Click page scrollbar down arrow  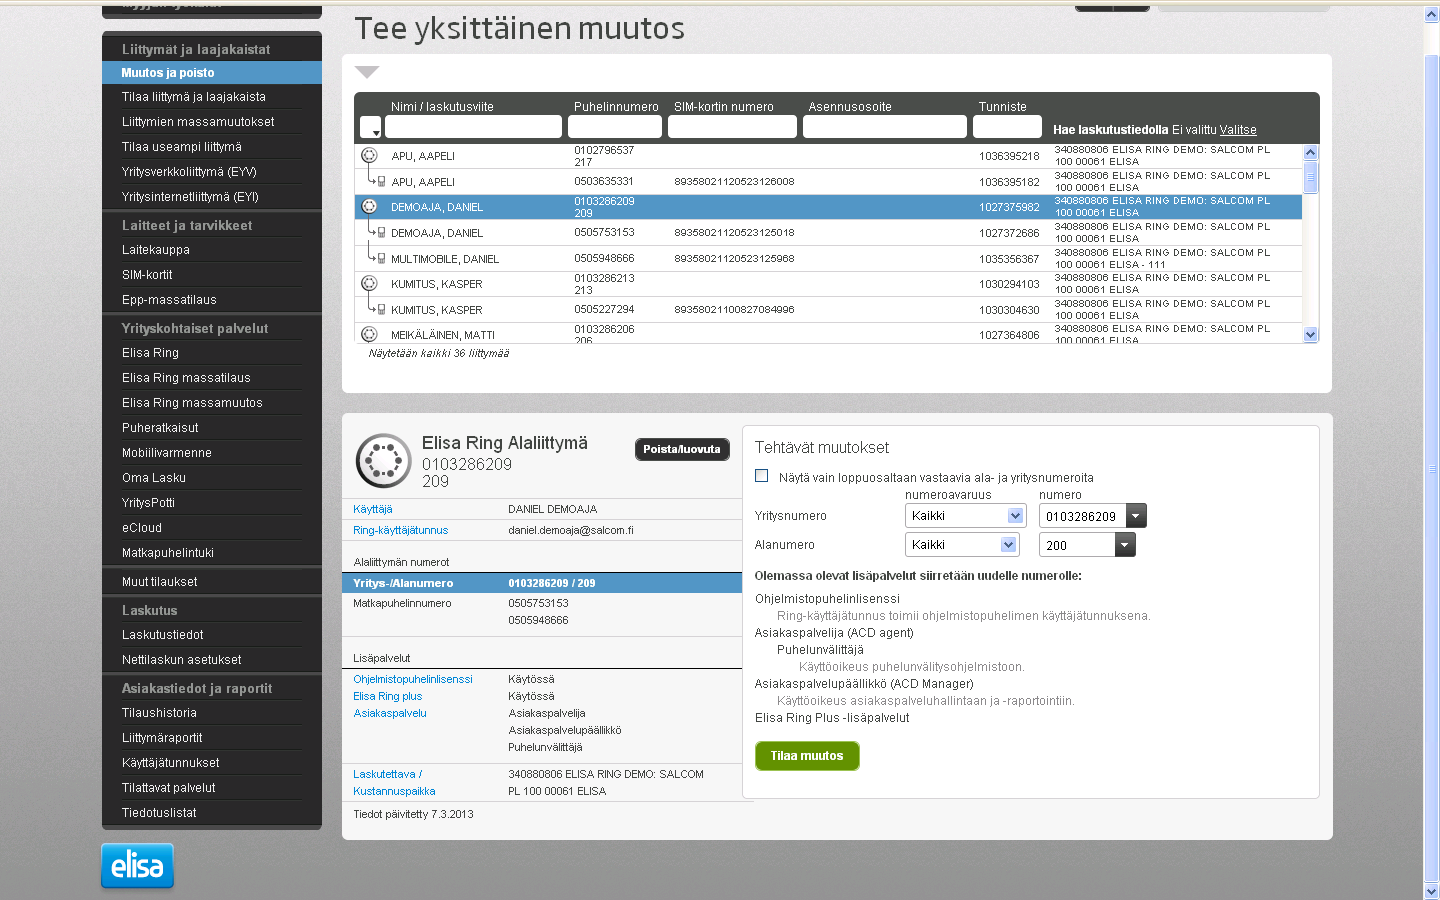pos(1431,891)
